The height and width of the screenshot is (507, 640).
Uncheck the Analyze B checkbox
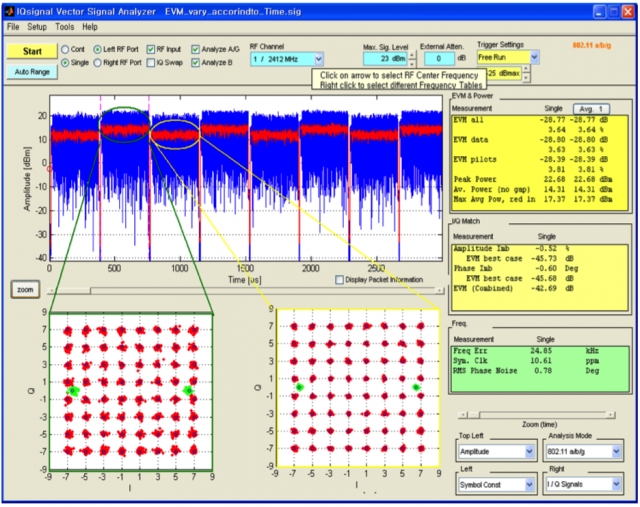[x=196, y=62]
